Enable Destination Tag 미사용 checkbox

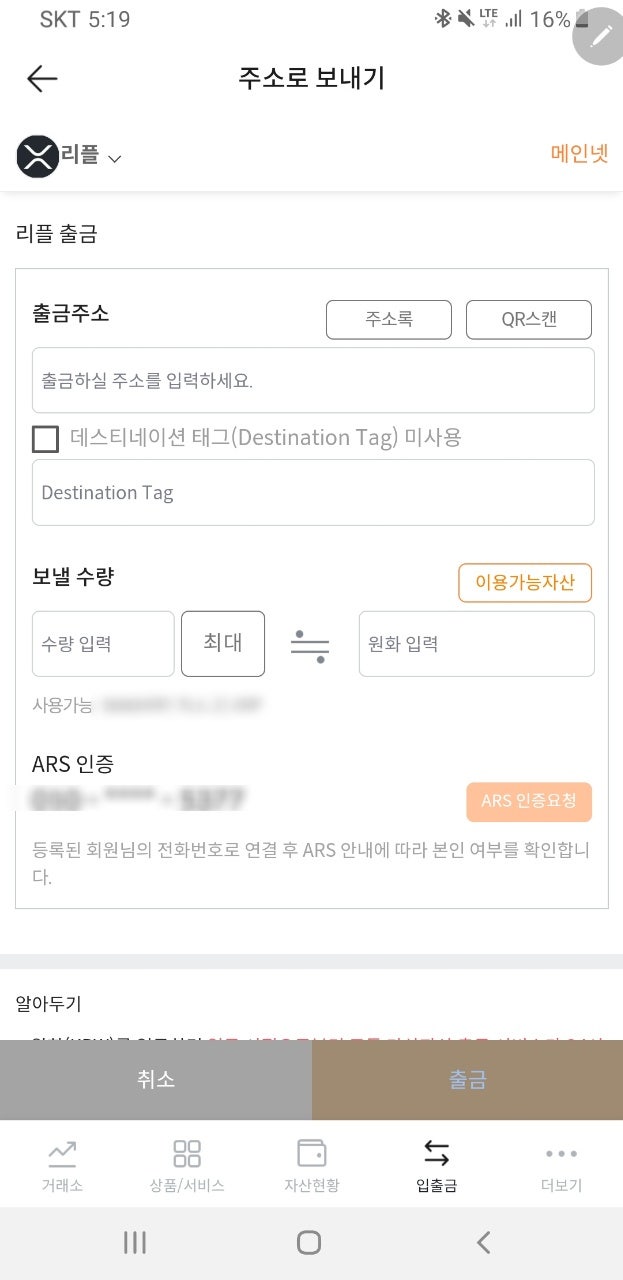click(x=44, y=438)
